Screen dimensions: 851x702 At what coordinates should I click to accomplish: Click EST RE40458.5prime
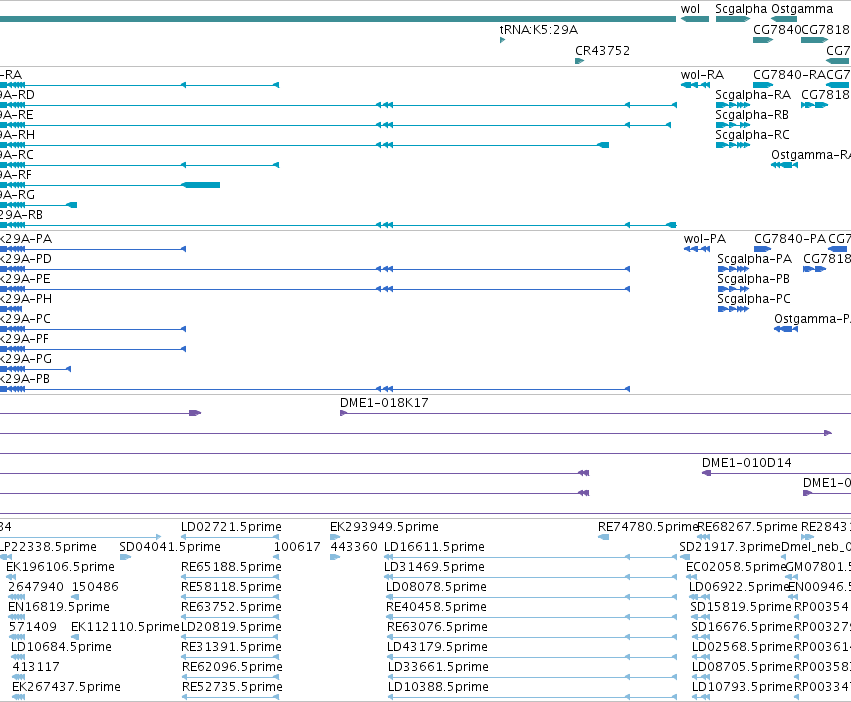(x=436, y=607)
